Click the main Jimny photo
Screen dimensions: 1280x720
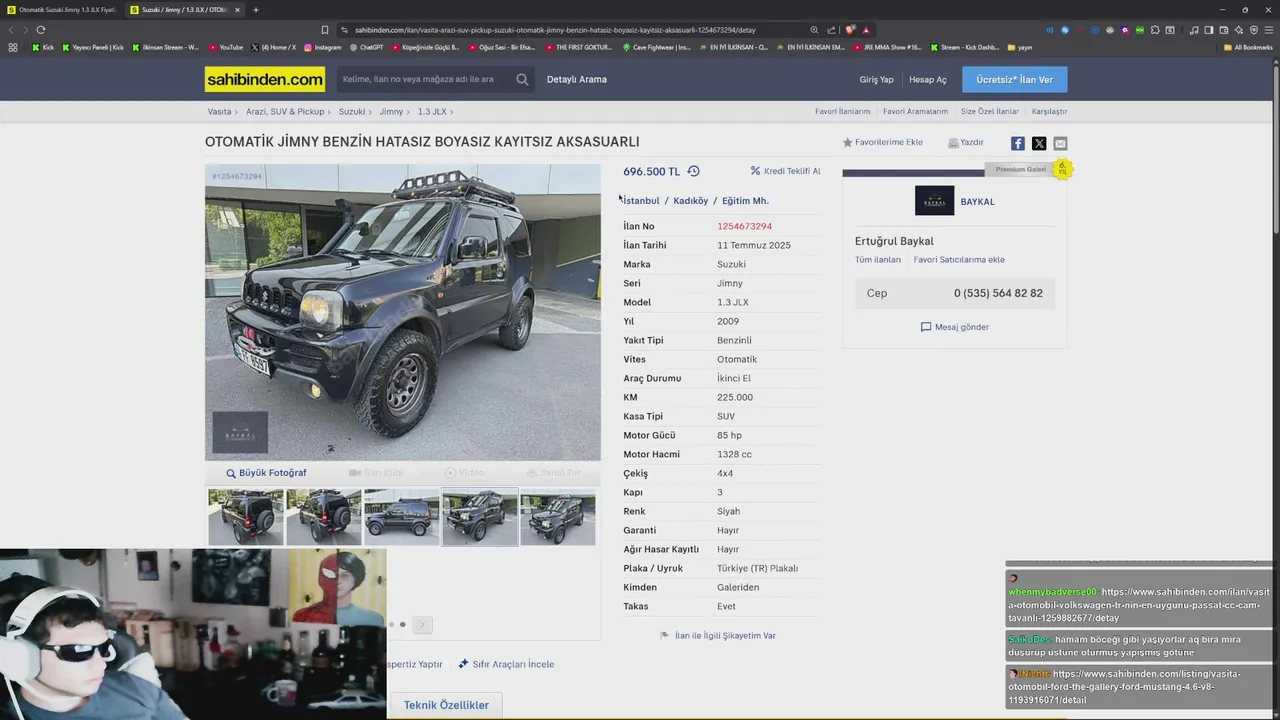pos(403,312)
